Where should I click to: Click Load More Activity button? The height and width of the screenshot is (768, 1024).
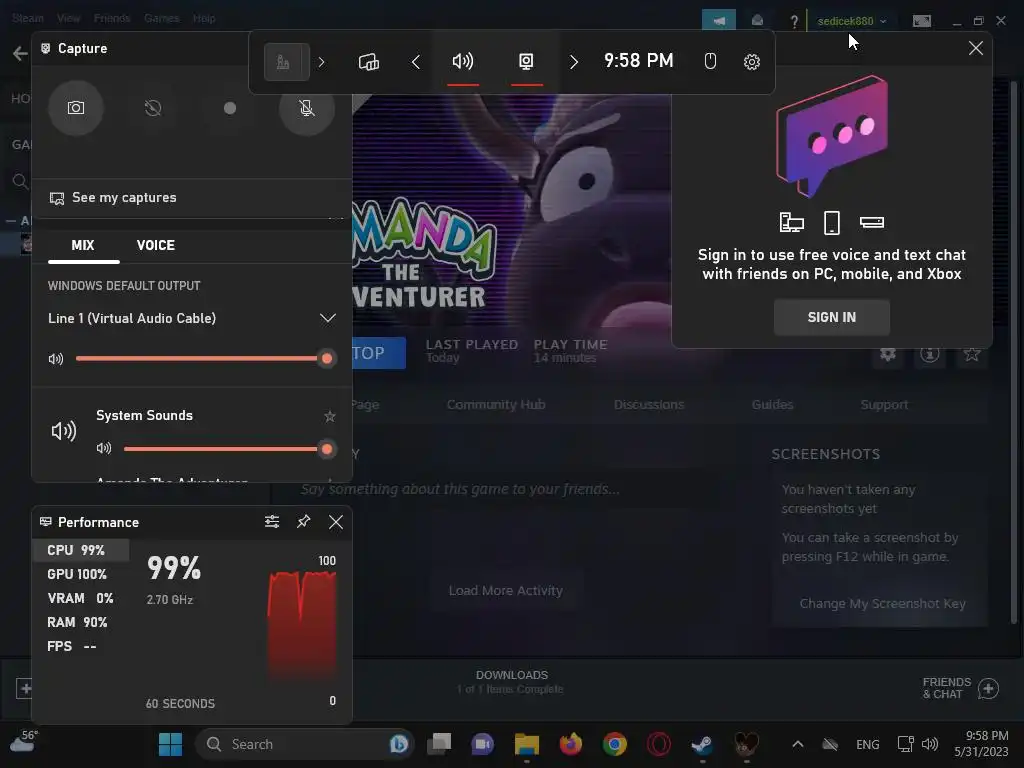coord(505,590)
